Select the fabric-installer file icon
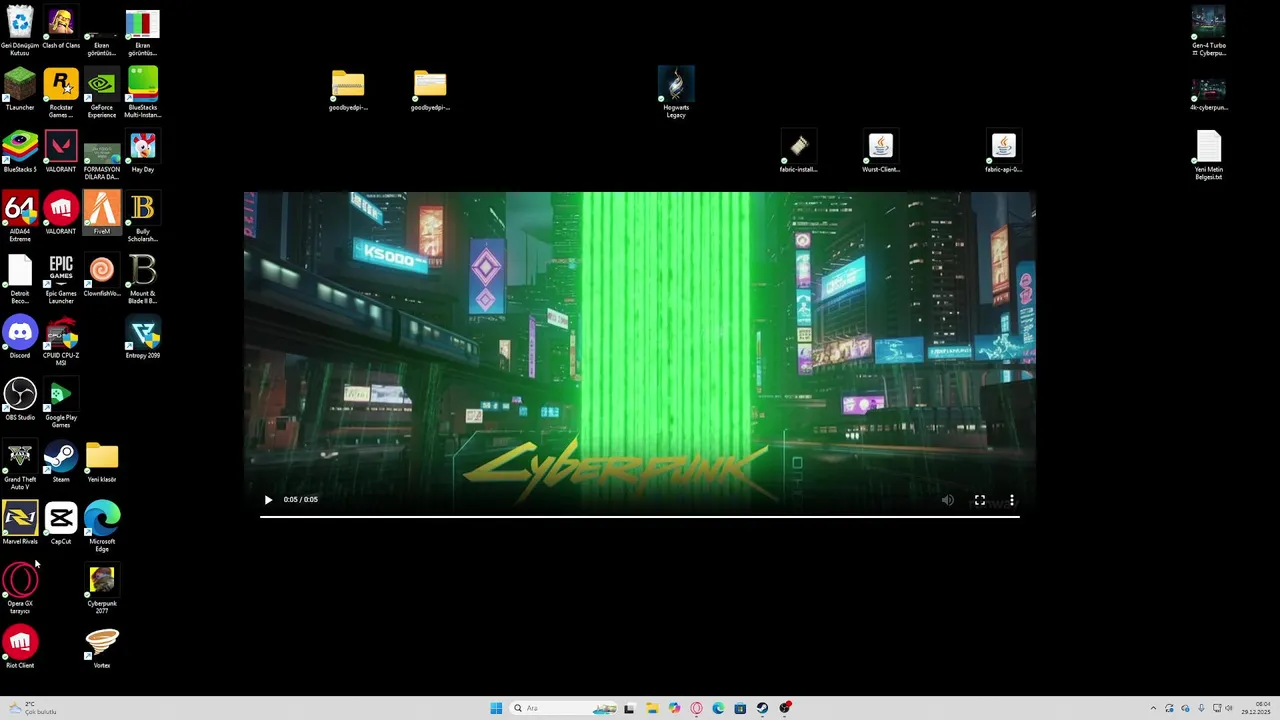The height and width of the screenshot is (720, 1280). [799, 151]
